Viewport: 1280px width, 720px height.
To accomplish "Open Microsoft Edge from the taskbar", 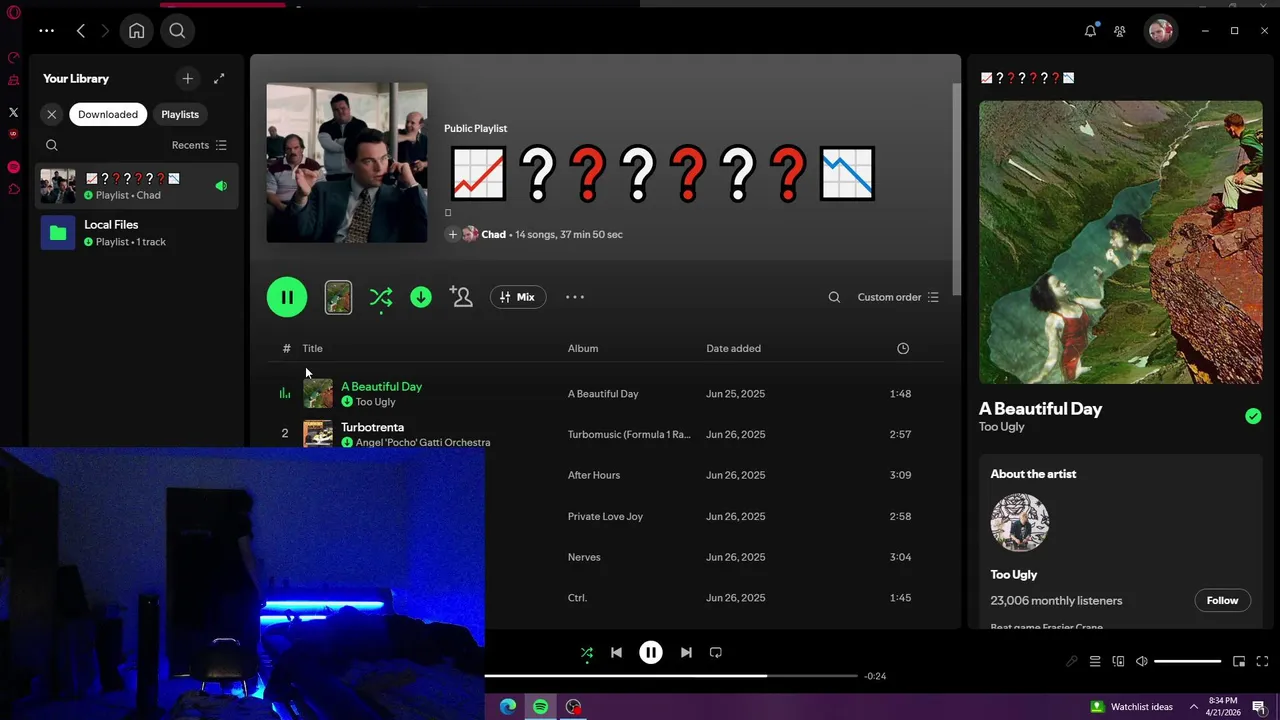I will tap(508, 707).
